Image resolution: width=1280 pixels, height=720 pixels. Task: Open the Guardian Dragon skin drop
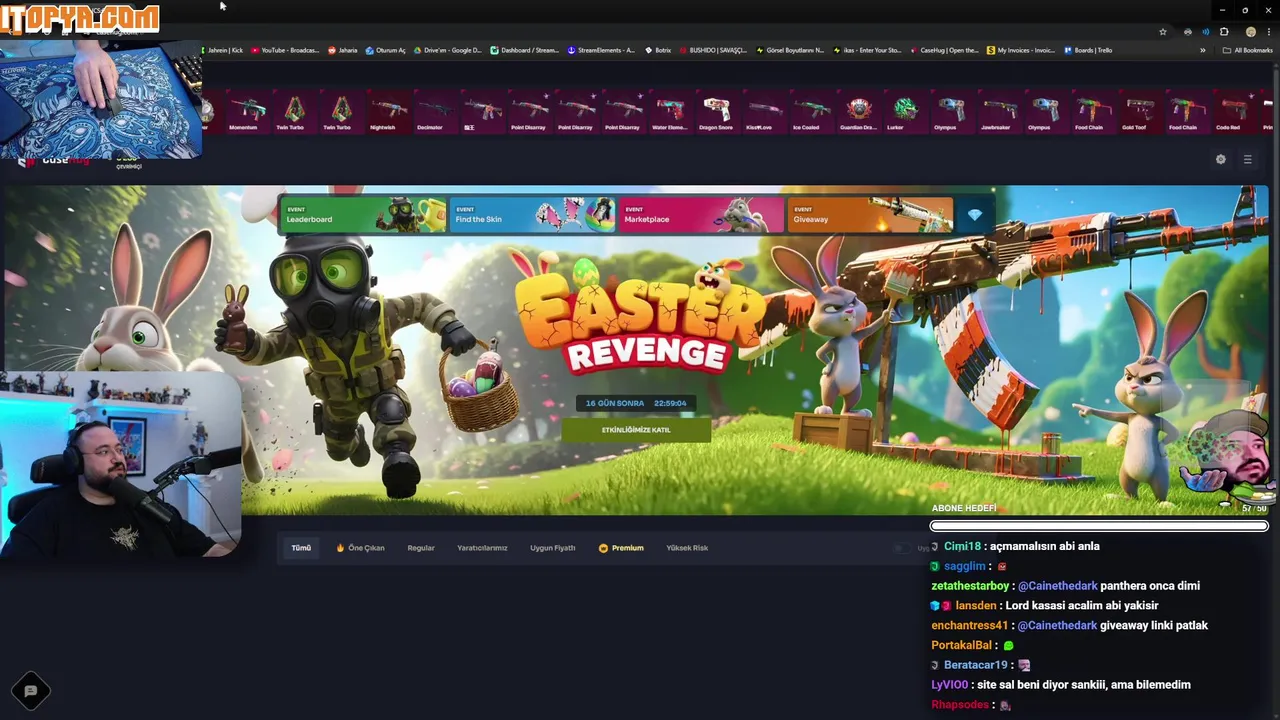point(859,112)
